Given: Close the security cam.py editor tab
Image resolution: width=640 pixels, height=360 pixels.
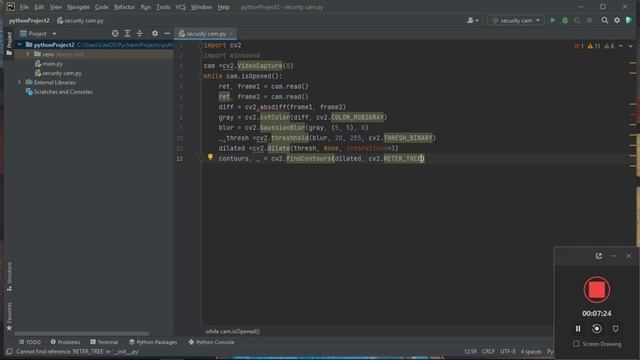Looking at the screenshot, I should coord(231,33).
